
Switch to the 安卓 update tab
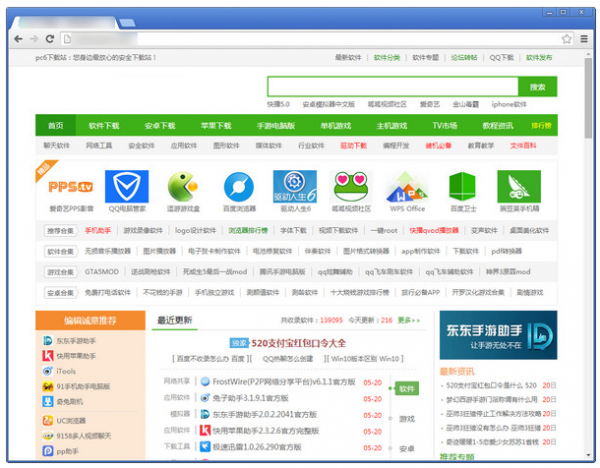(x=407, y=448)
